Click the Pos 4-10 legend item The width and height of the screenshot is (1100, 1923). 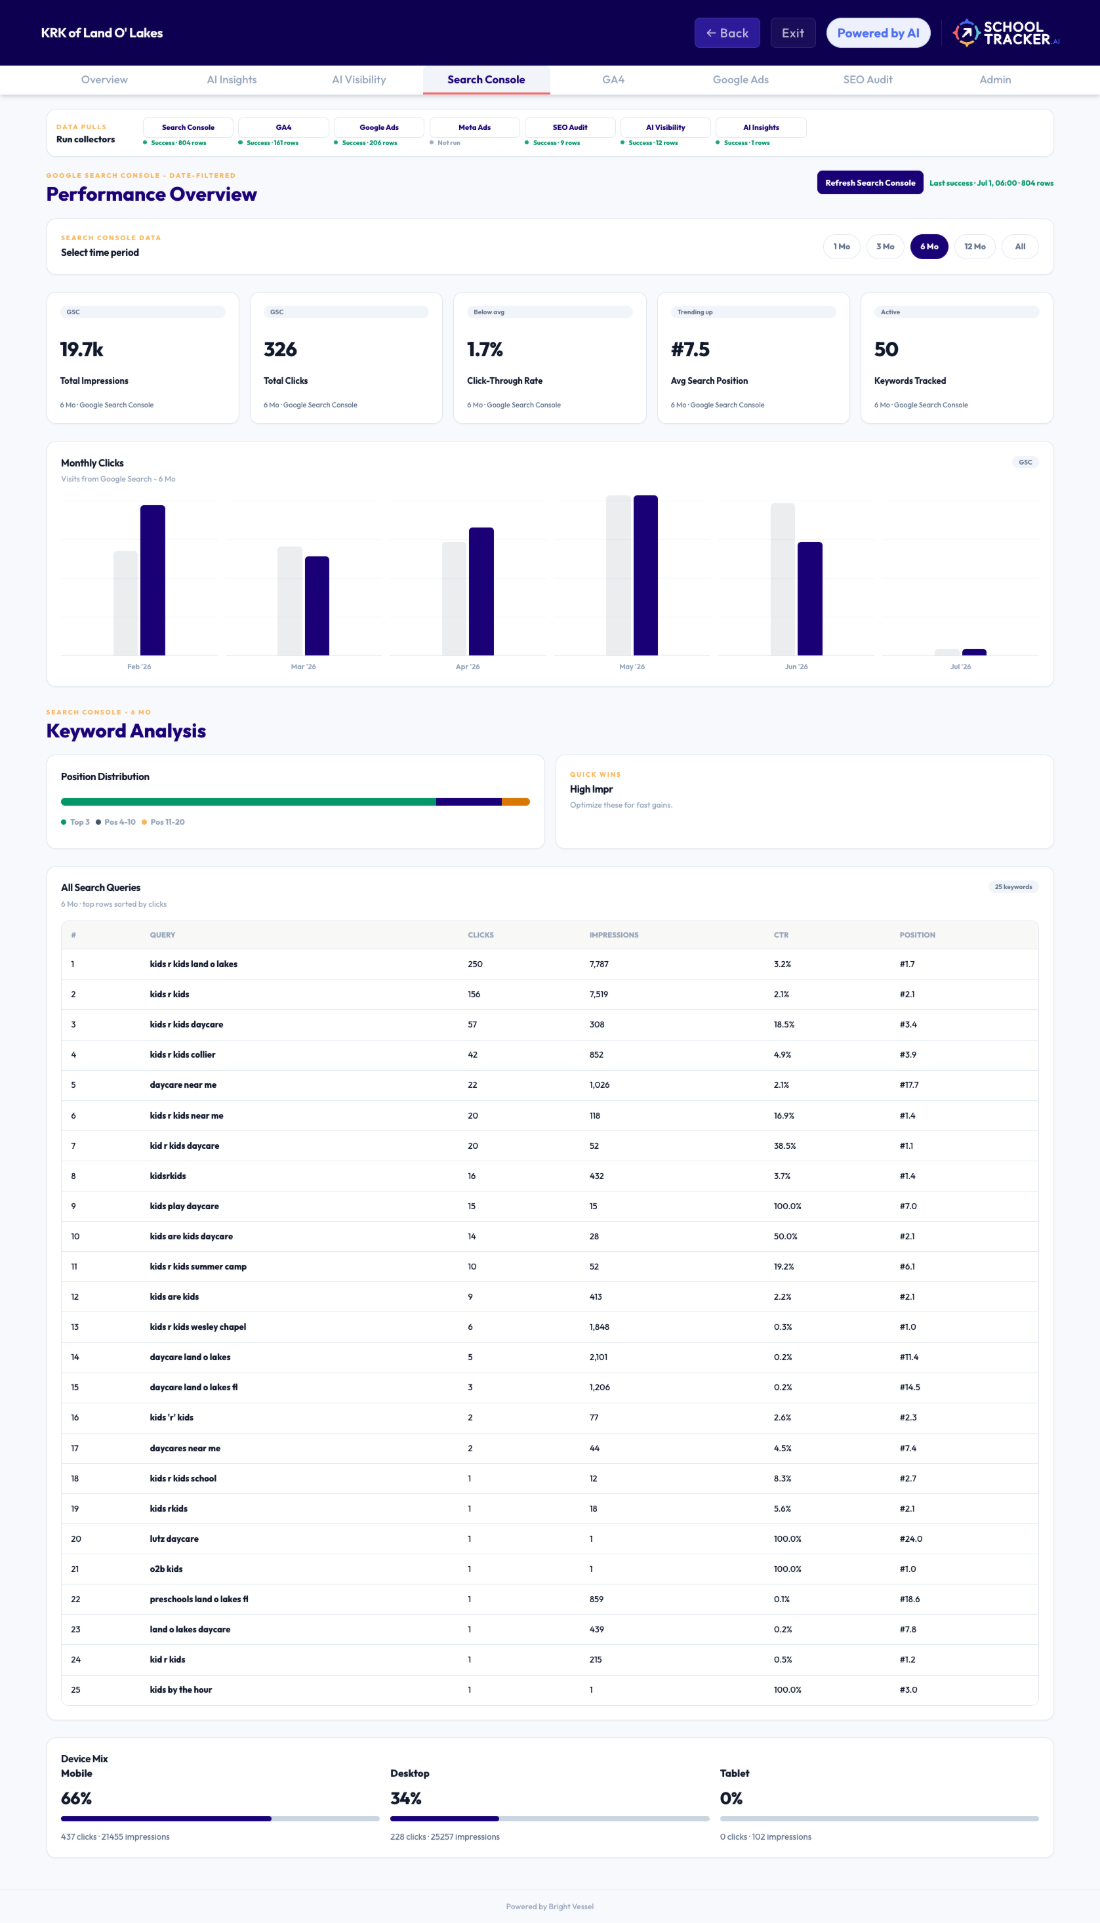116,822
